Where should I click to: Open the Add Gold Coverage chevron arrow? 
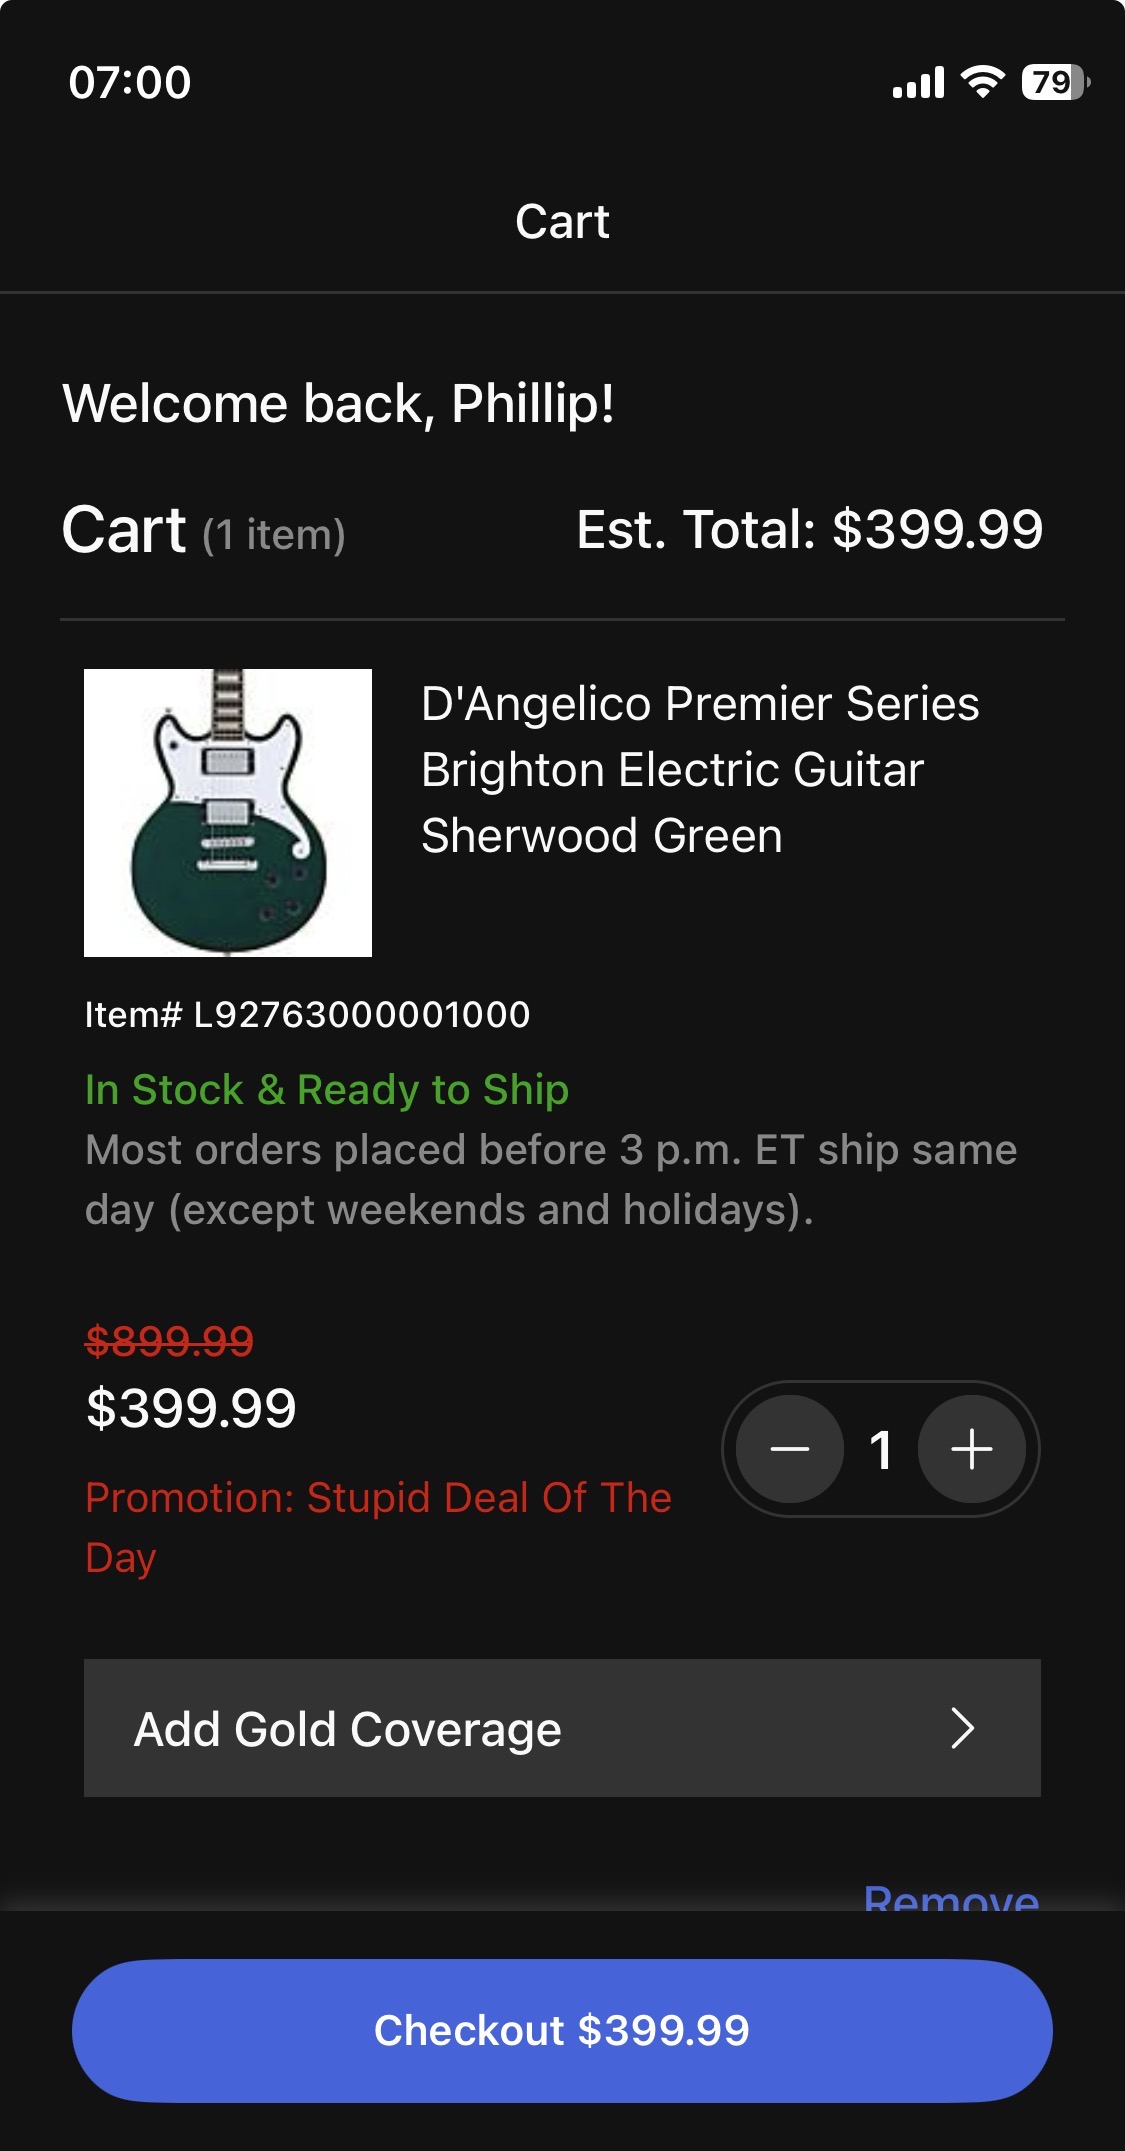pos(962,1728)
